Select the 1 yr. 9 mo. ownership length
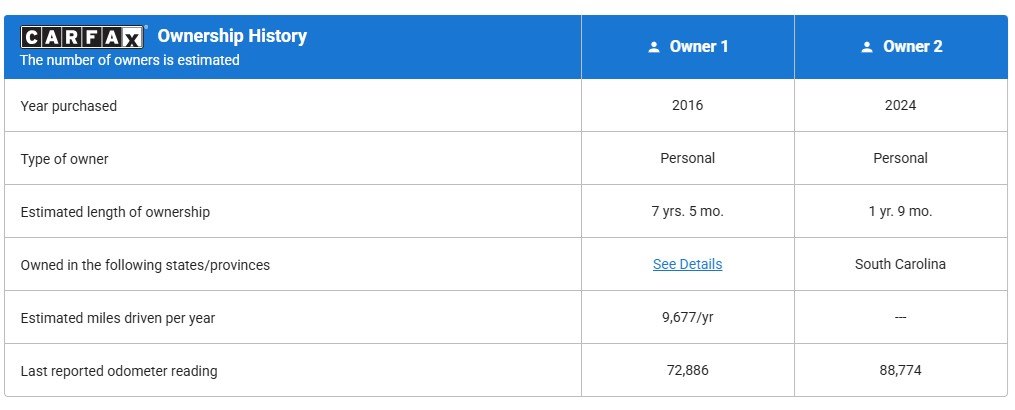Viewport: 1015px width, 410px height. pos(900,212)
